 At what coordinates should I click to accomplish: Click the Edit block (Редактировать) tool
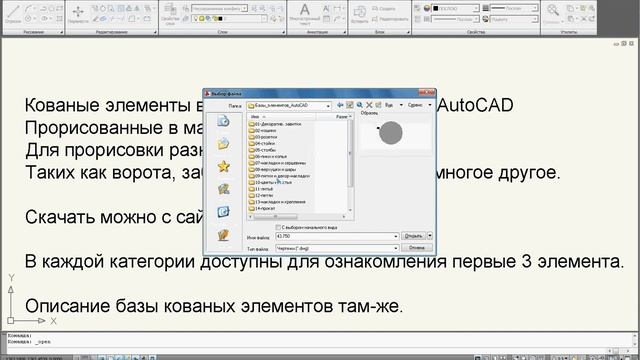point(391,19)
